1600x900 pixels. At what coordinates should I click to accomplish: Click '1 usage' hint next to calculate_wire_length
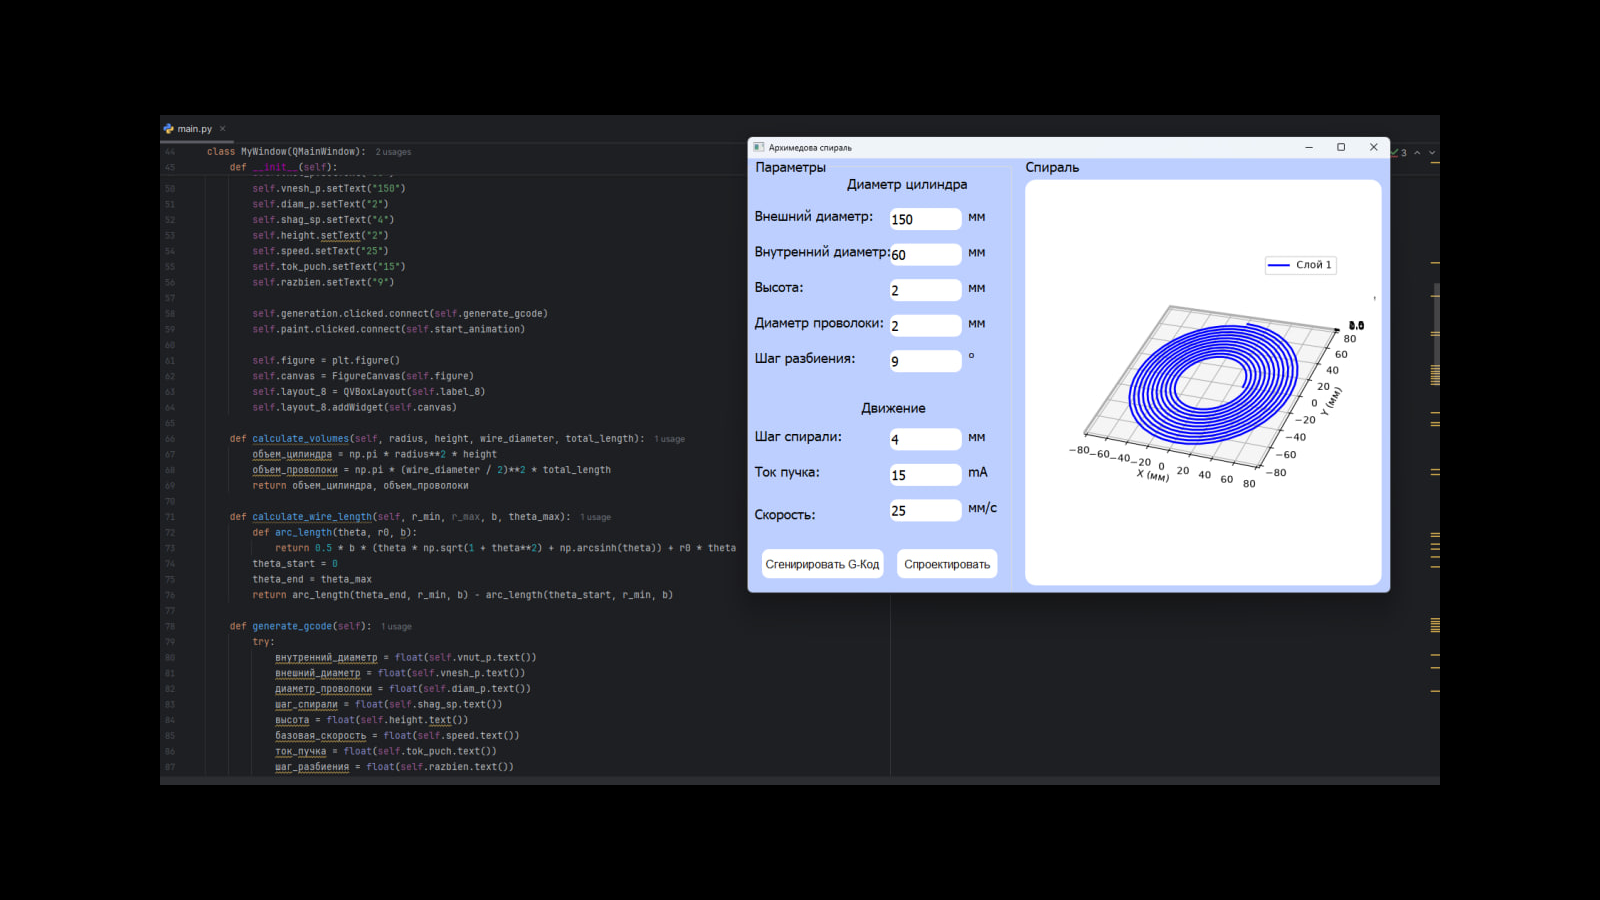point(595,517)
